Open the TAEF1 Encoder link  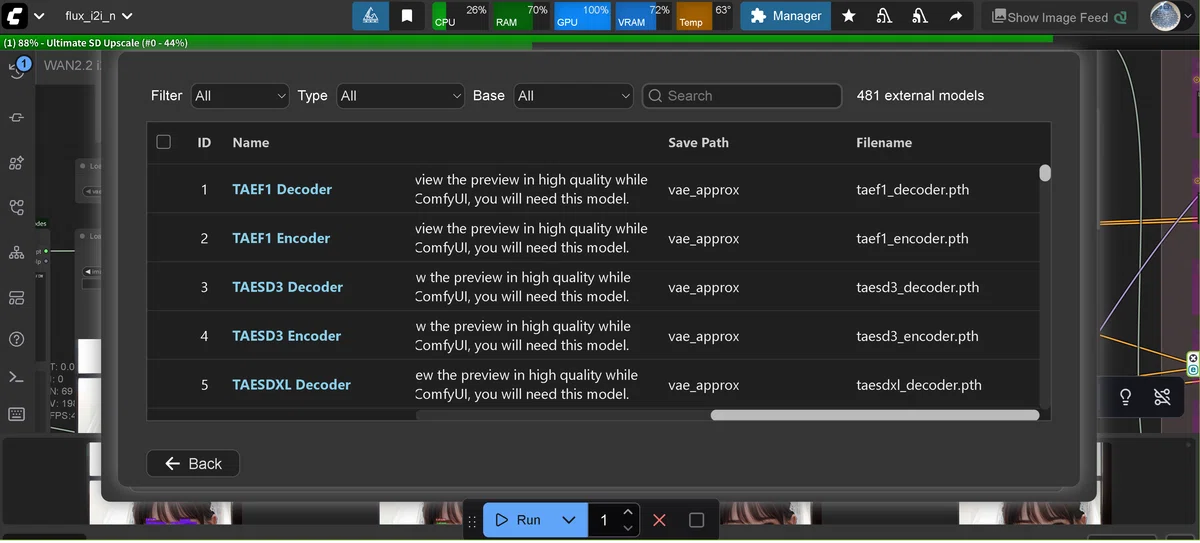[x=281, y=238]
